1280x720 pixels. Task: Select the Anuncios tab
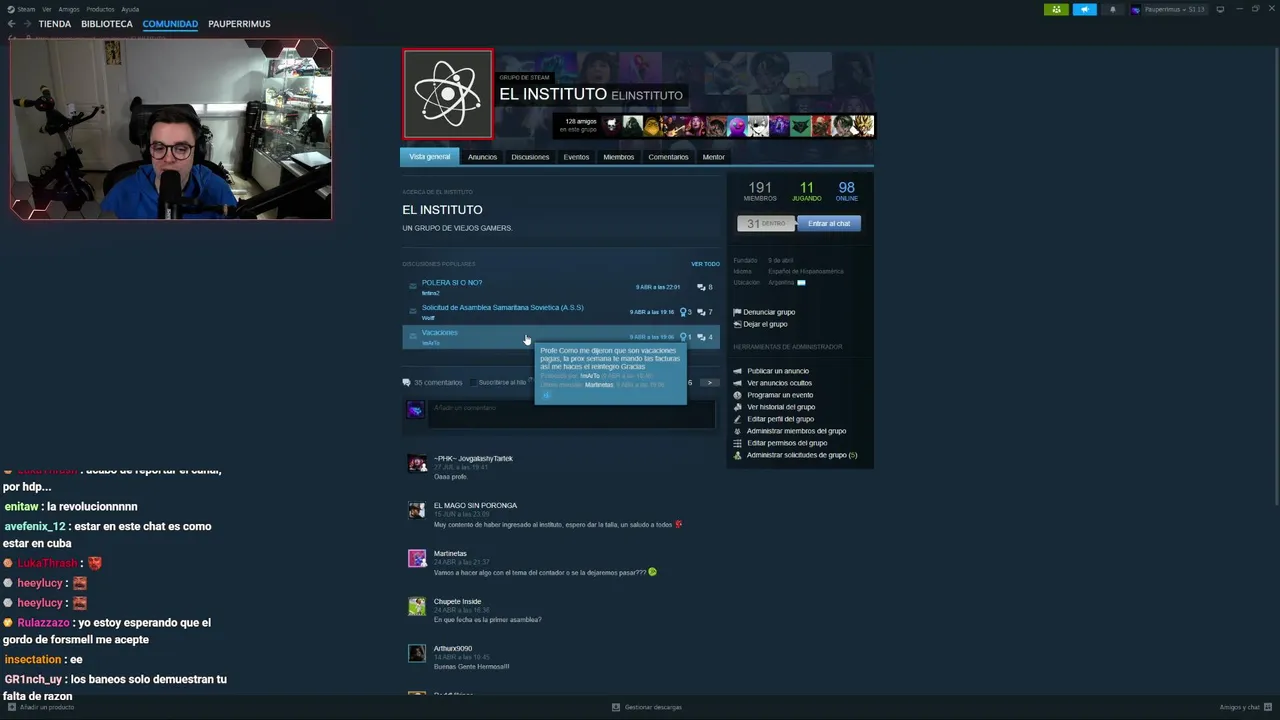point(482,157)
